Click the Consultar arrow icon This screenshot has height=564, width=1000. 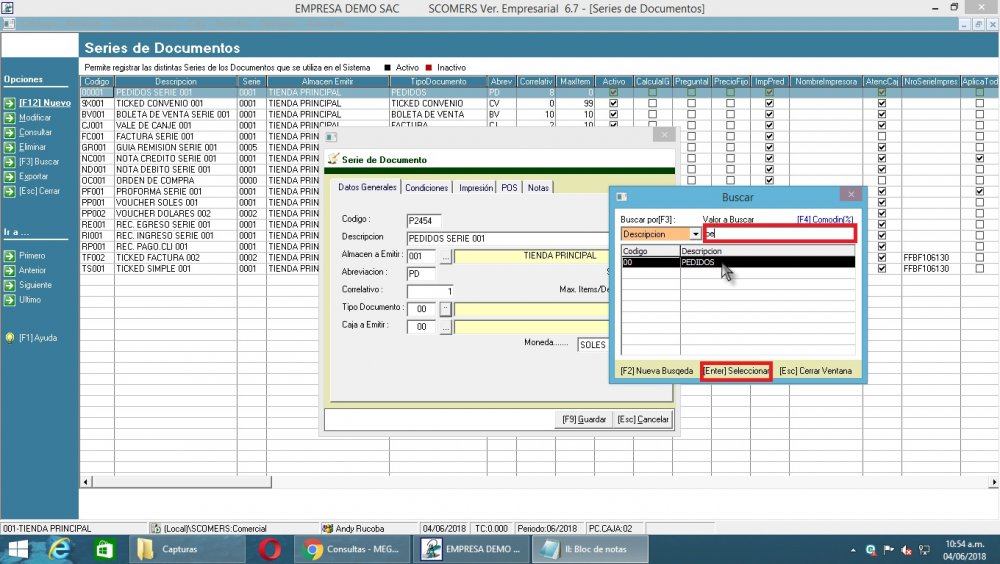coord(10,133)
